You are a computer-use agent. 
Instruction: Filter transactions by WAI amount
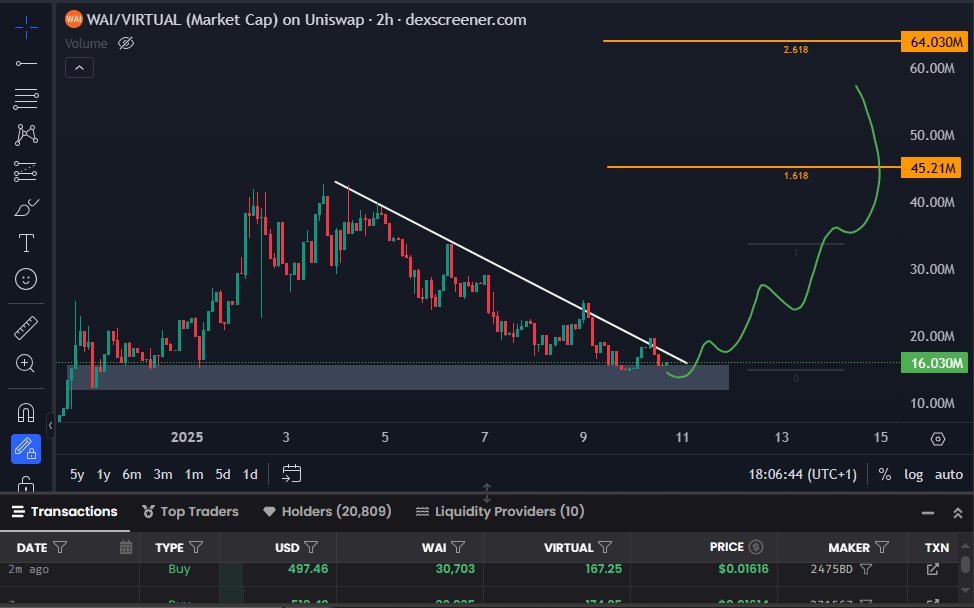point(458,547)
